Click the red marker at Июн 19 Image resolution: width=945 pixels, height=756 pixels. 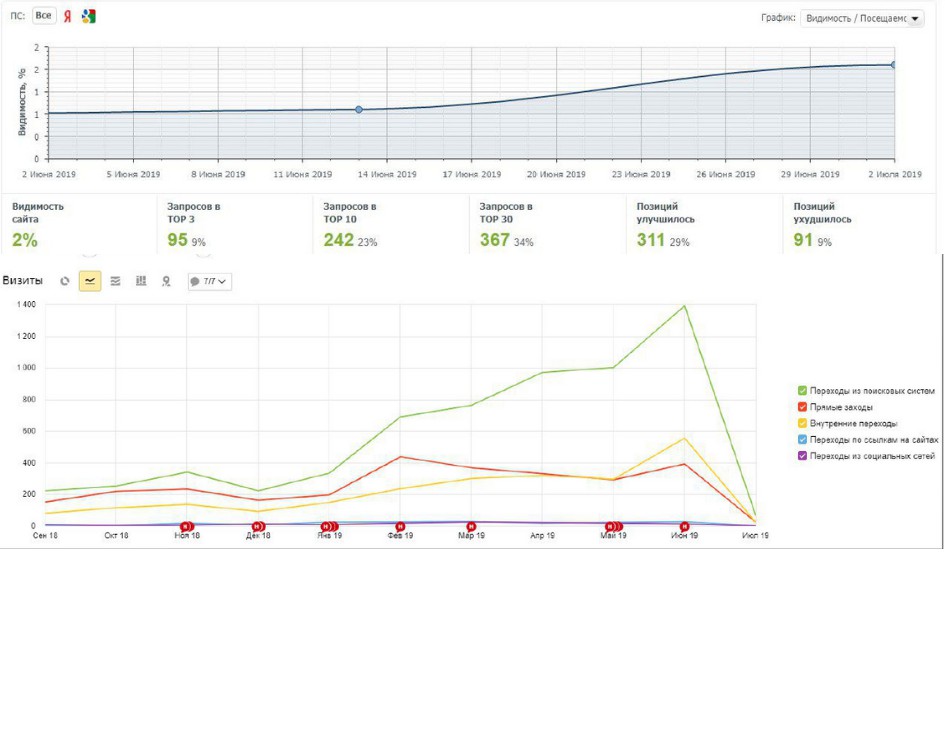tap(685, 526)
